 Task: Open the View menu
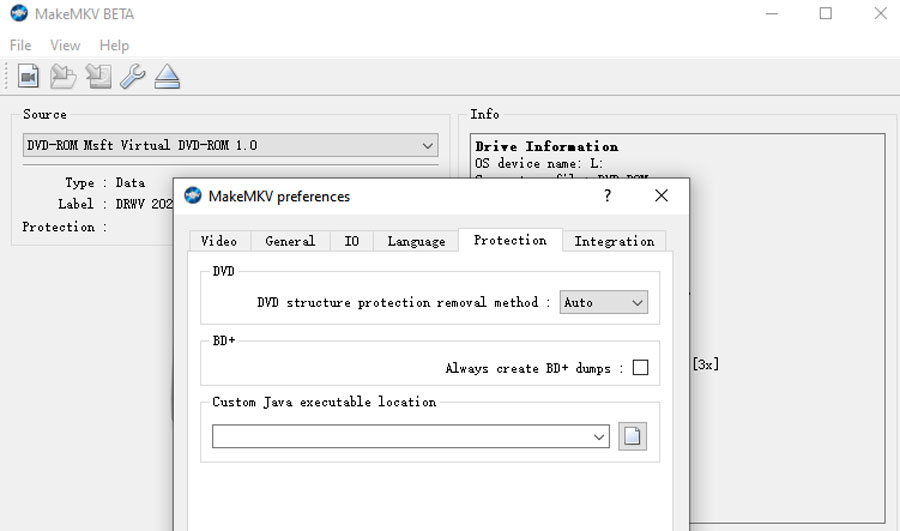point(65,45)
